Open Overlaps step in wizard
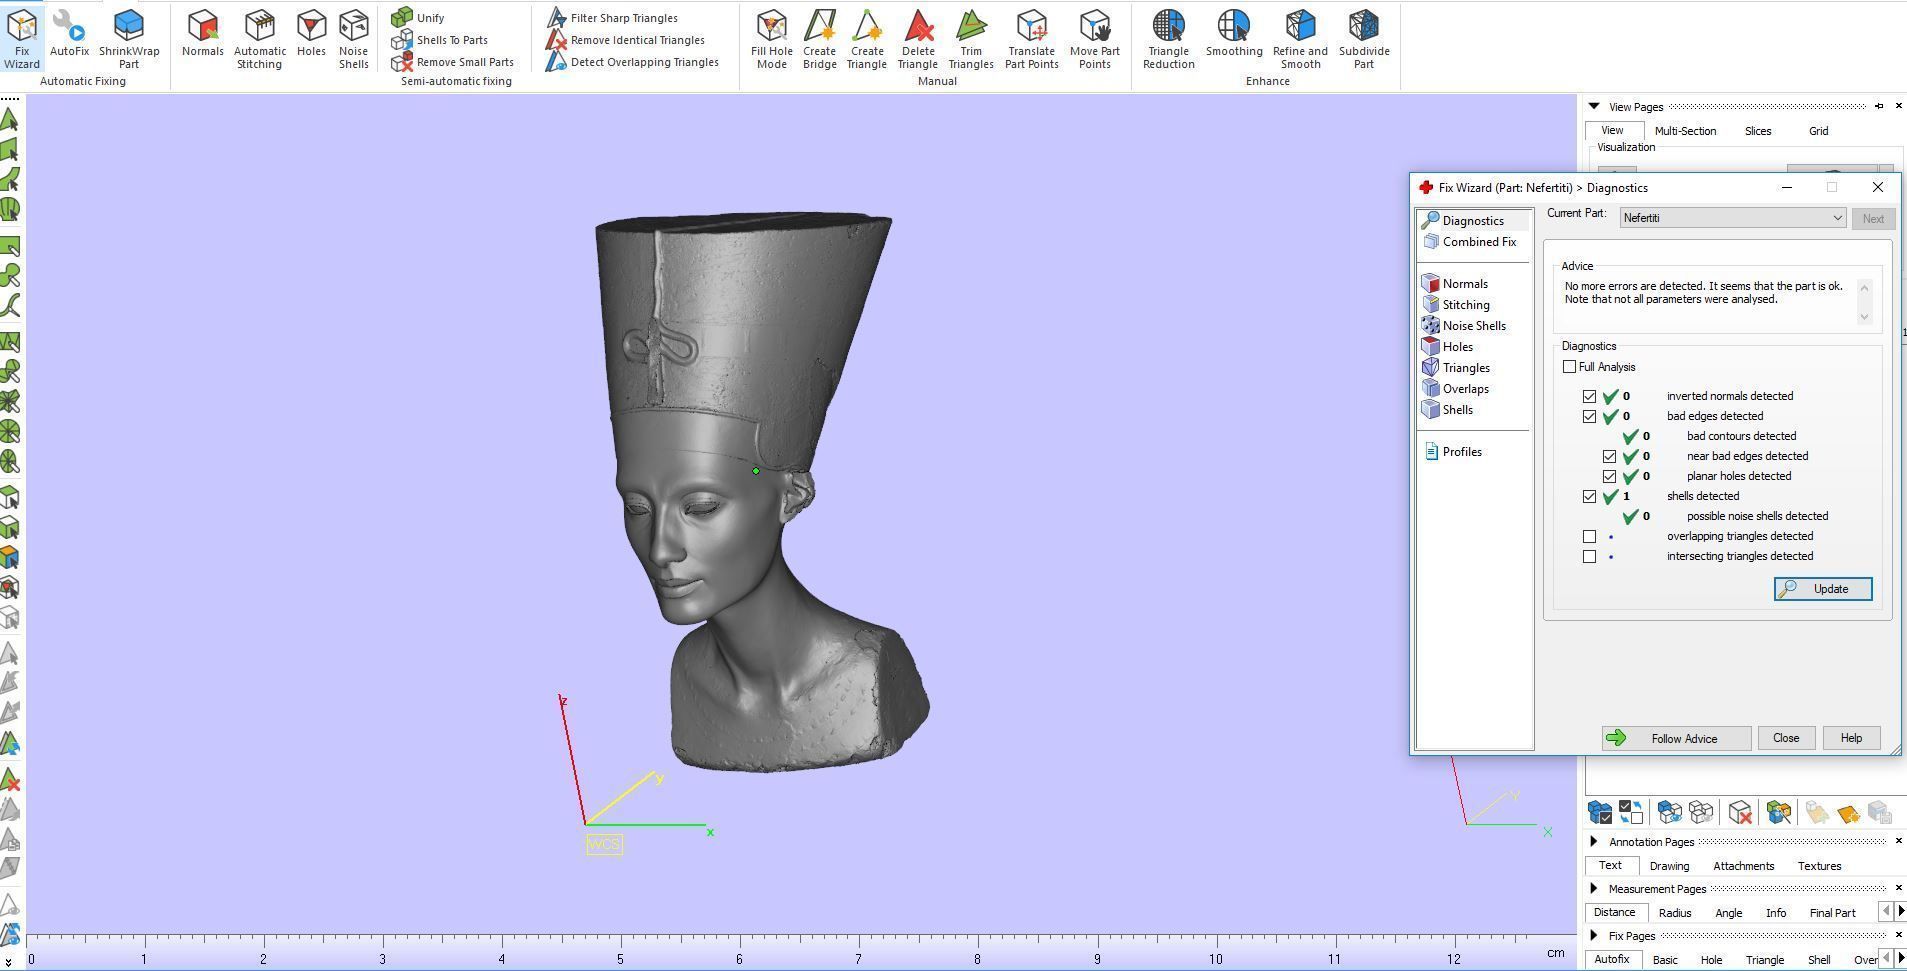Image resolution: width=1907 pixels, height=971 pixels. pos(1465,388)
